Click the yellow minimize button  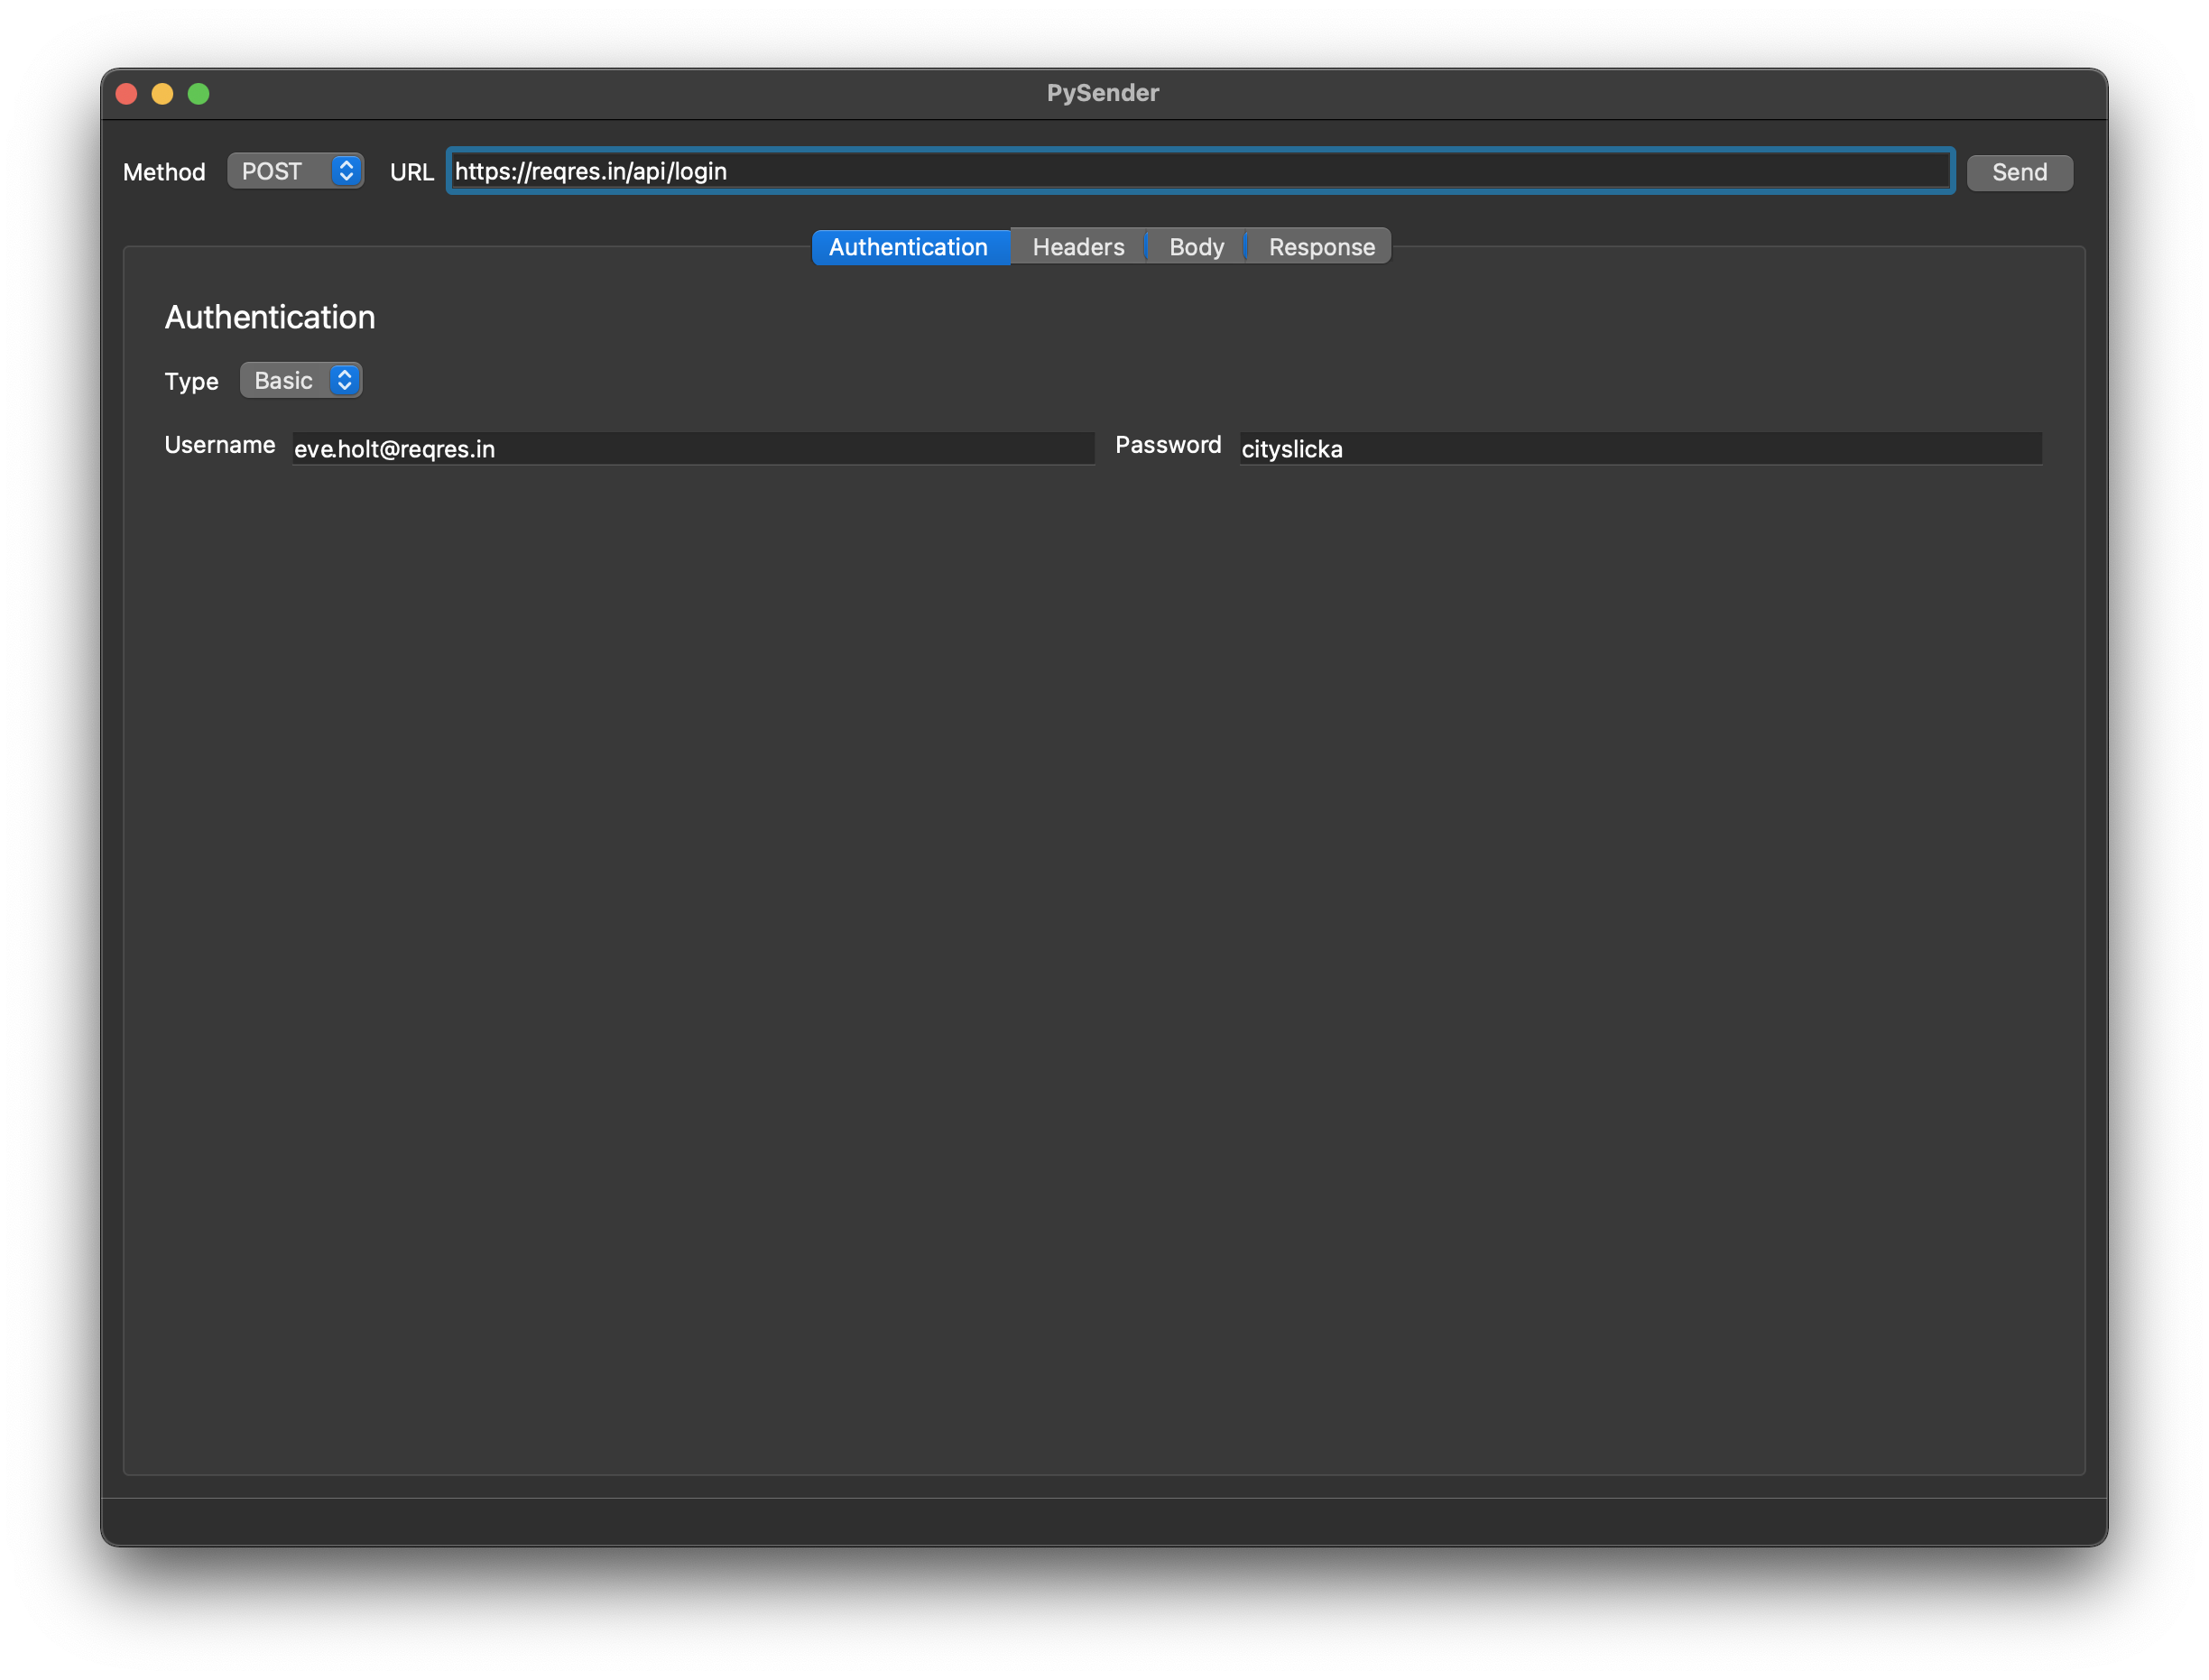[163, 93]
